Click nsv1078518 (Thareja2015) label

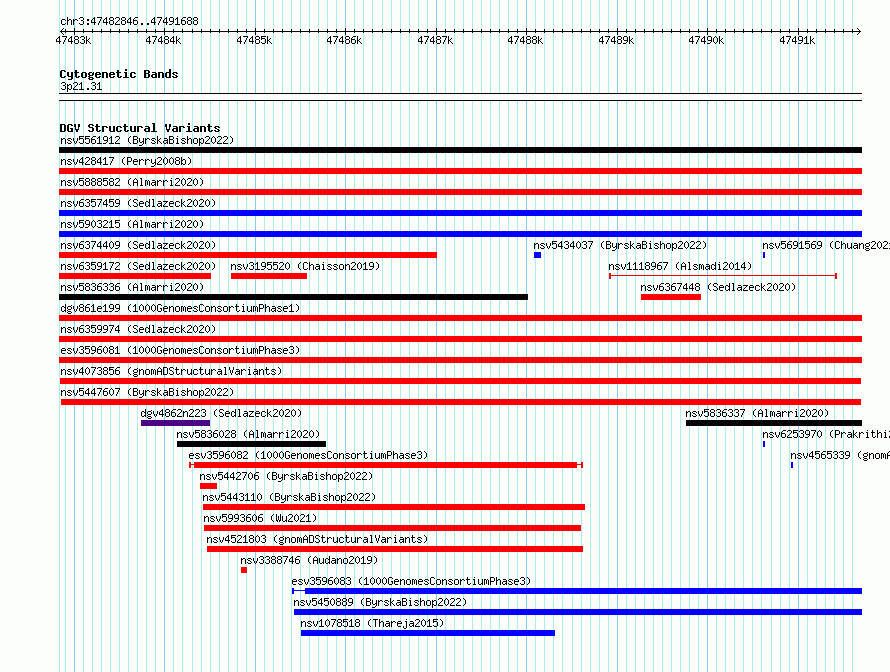tap(372, 623)
